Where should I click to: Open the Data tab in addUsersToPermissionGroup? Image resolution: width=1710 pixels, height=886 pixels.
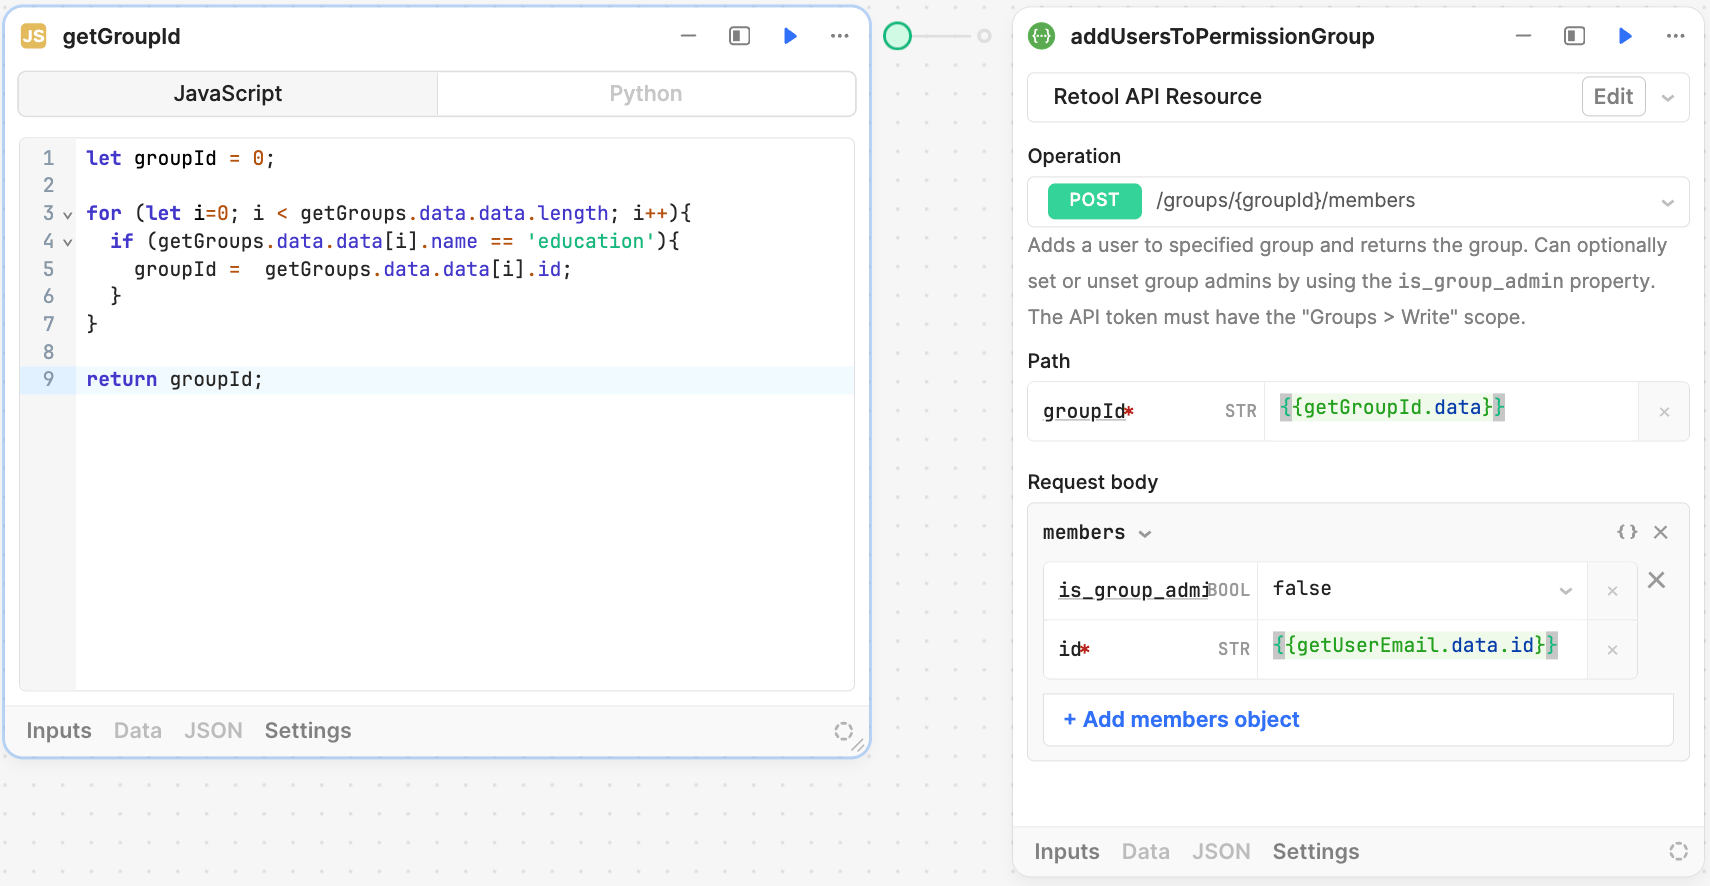click(x=1146, y=852)
